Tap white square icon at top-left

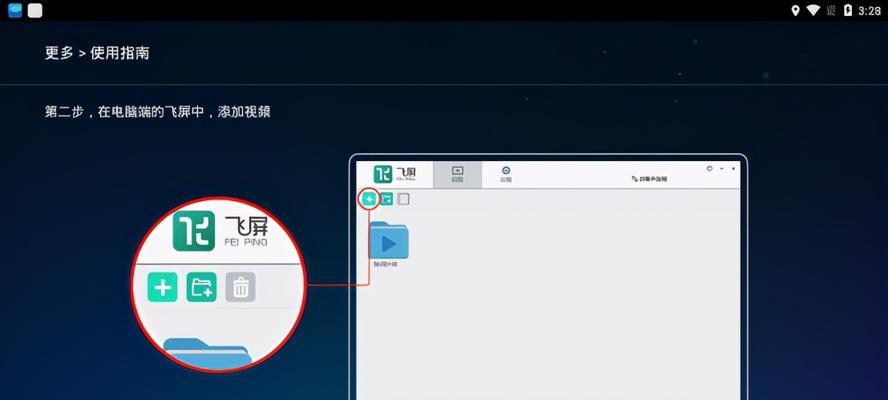pyautogui.click(x=35, y=10)
